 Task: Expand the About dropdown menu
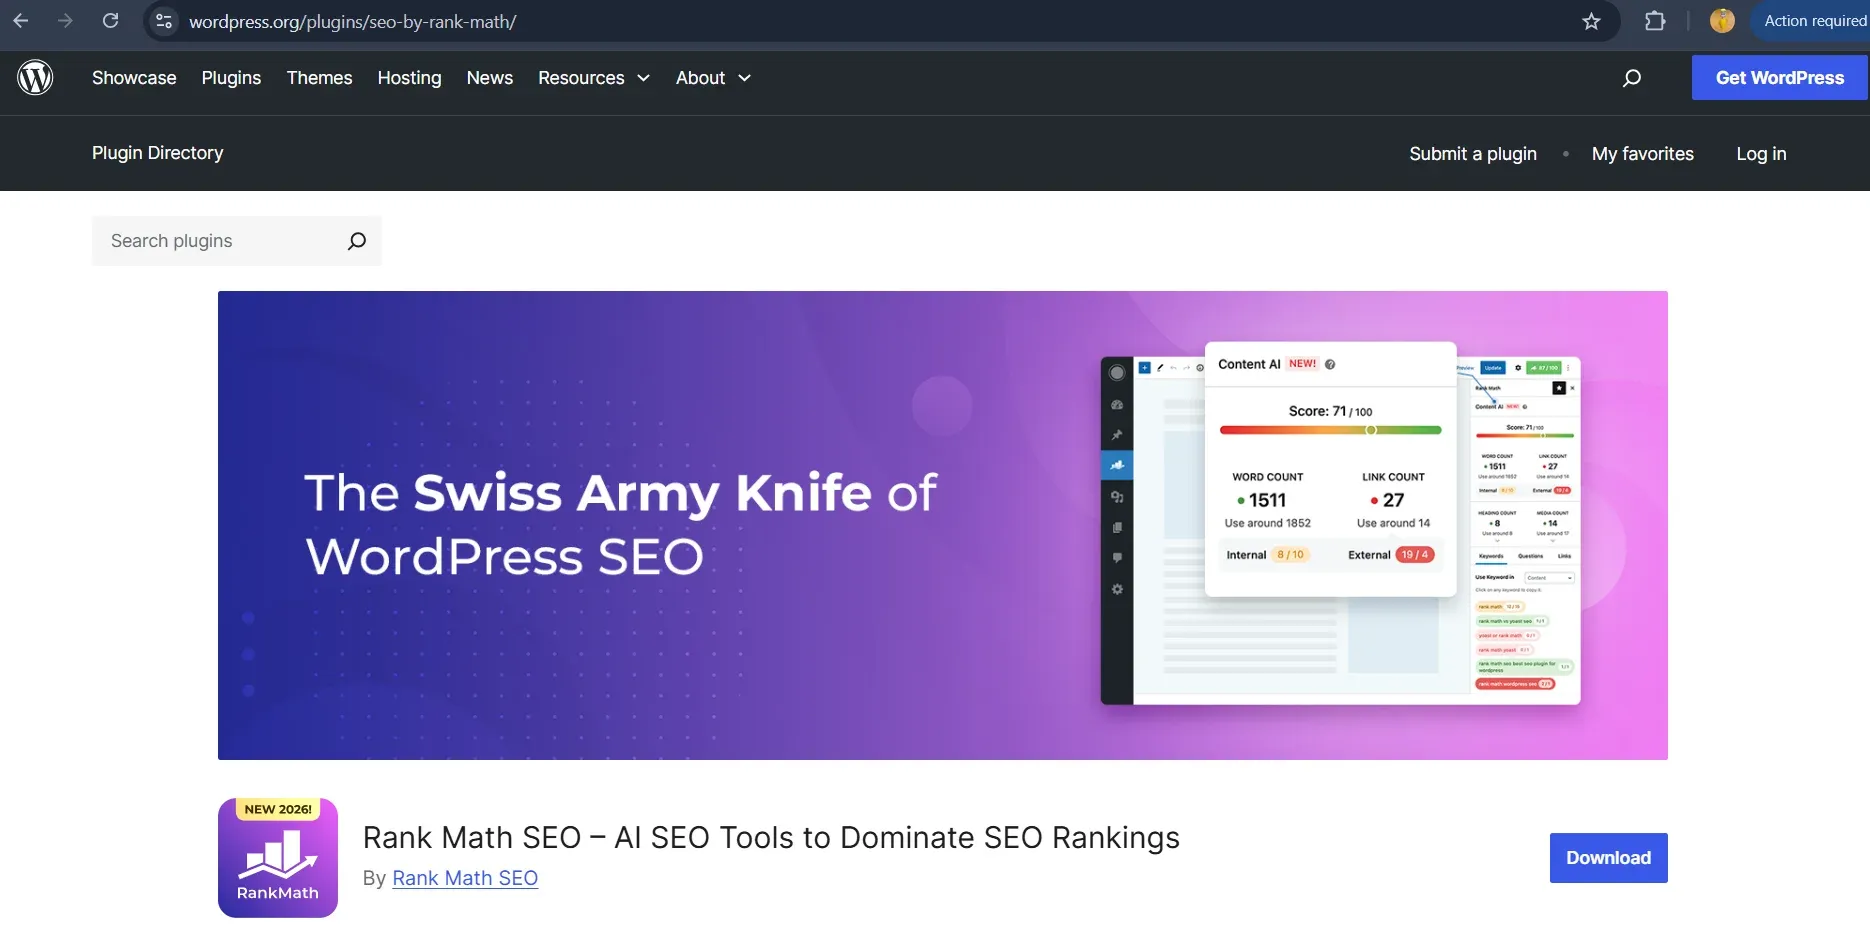point(713,78)
